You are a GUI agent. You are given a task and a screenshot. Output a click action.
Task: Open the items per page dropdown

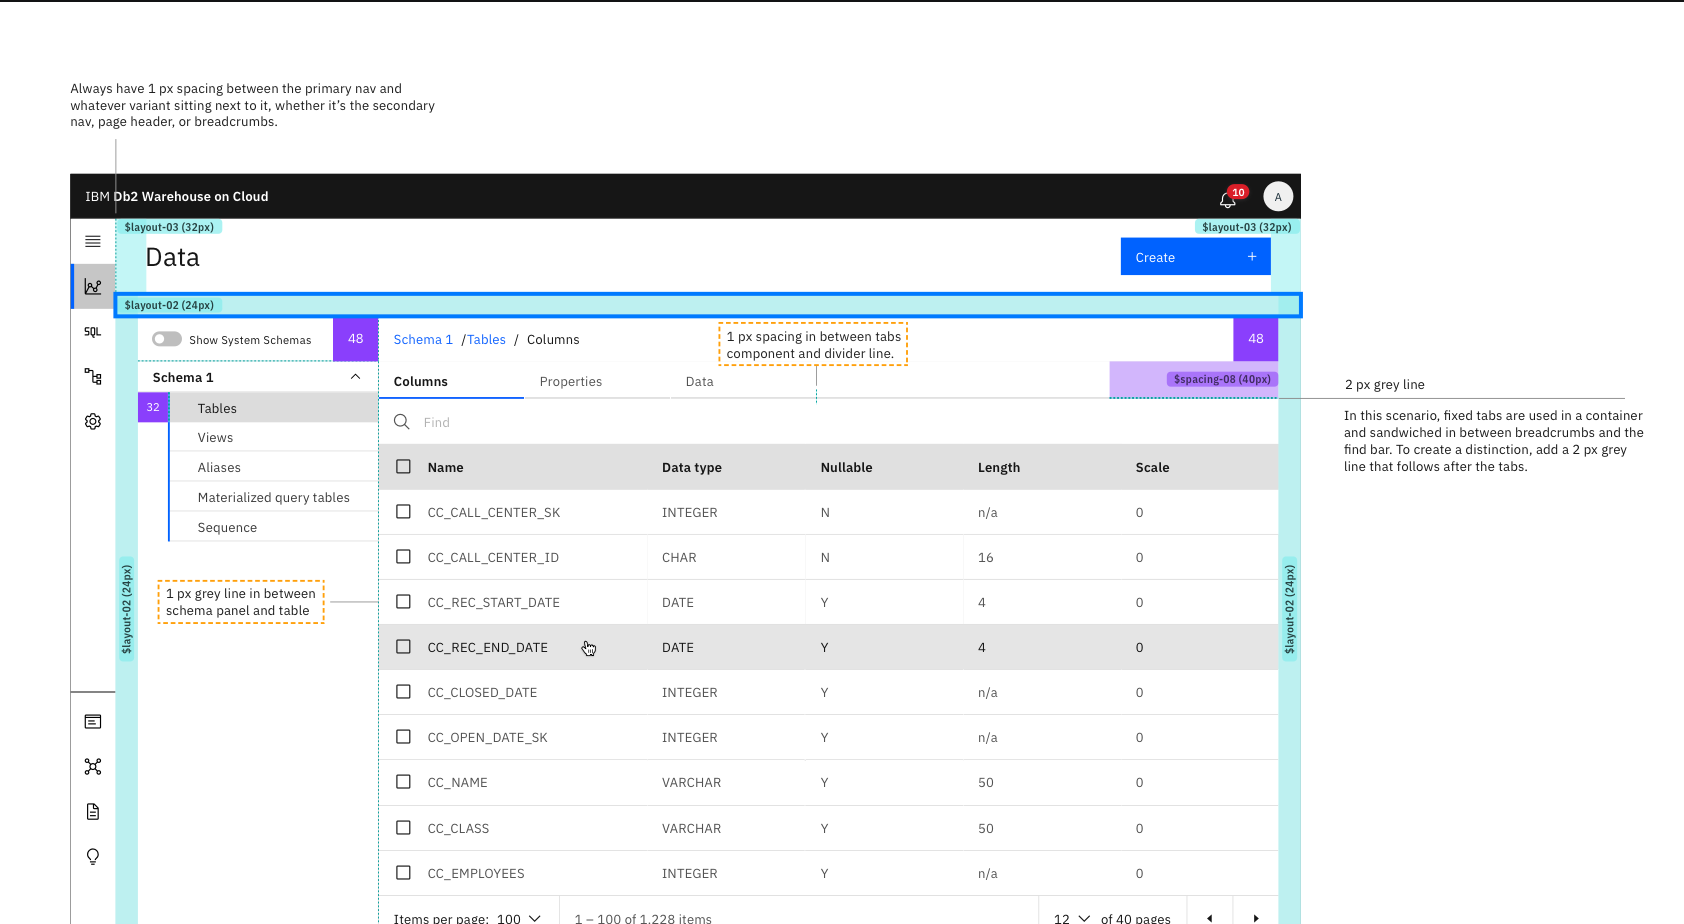coord(518,918)
